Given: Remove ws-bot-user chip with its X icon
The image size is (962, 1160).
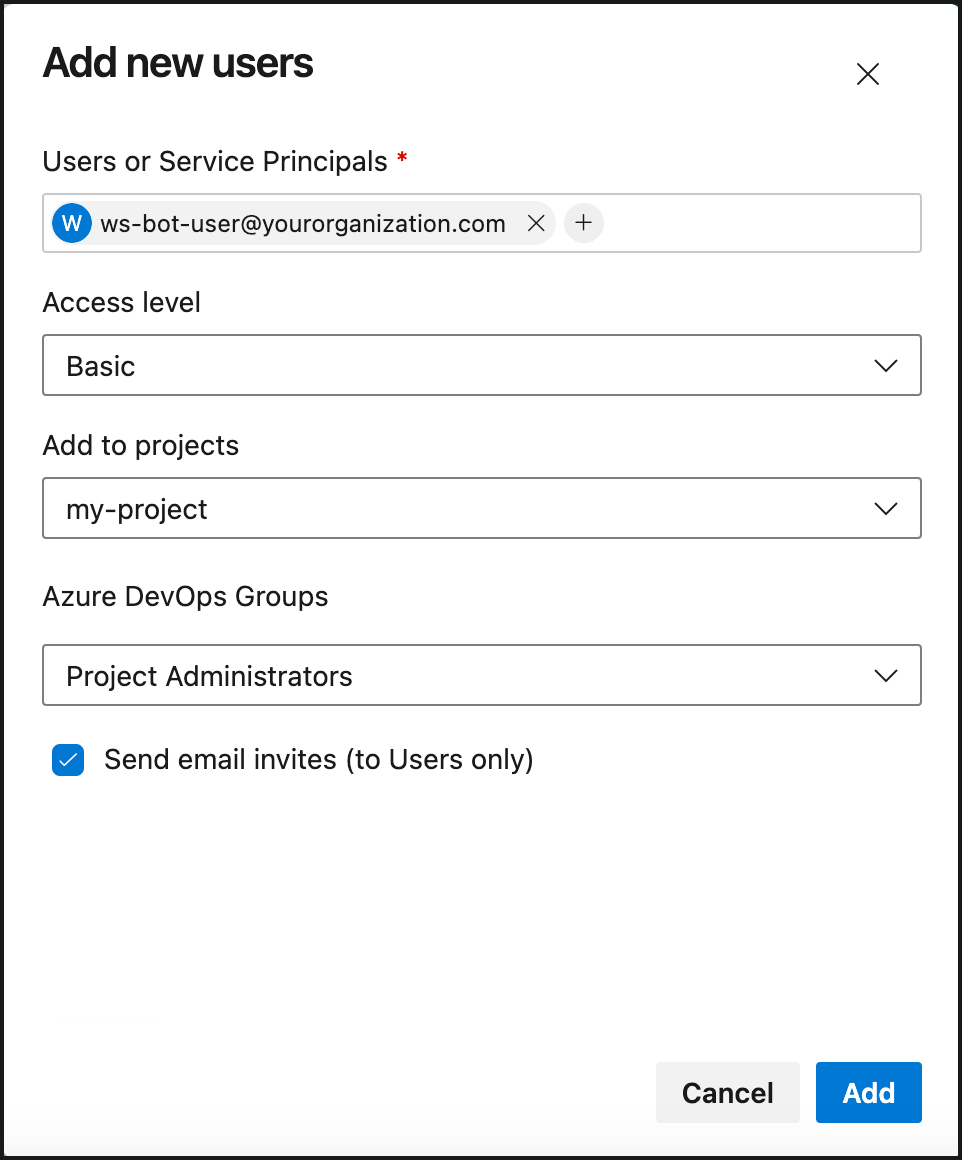Looking at the screenshot, I should click(x=536, y=223).
